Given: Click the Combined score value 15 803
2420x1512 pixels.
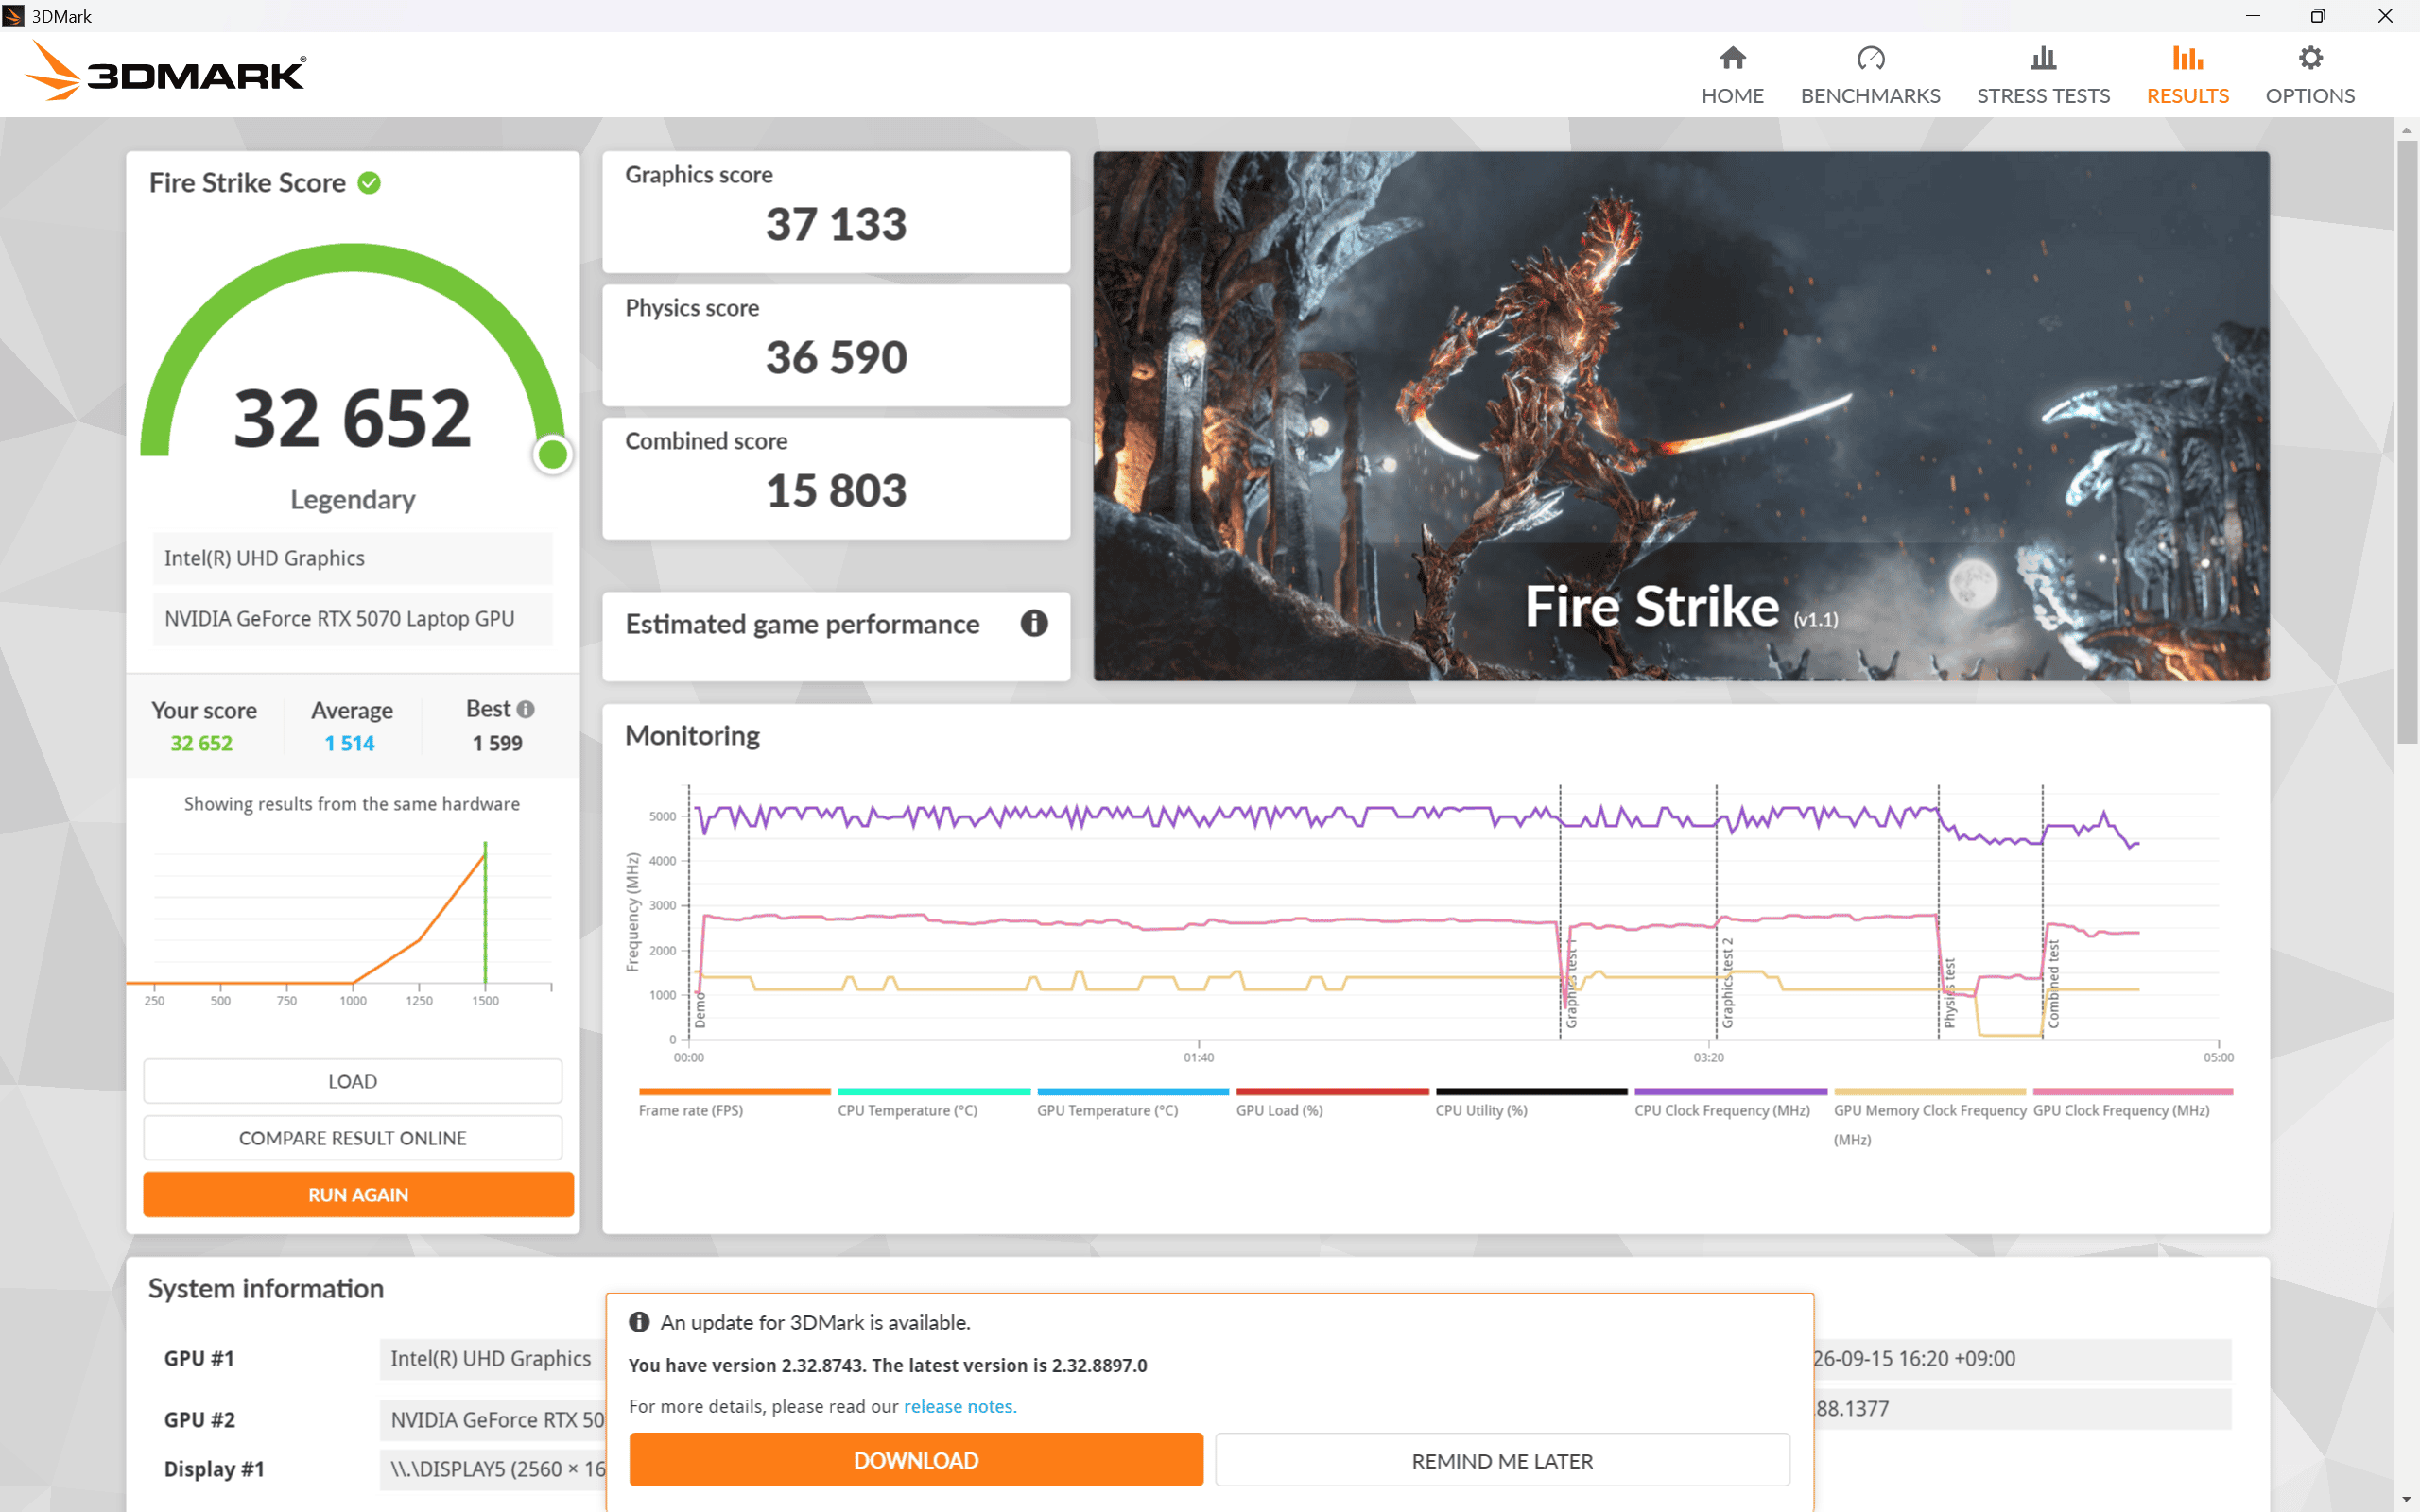Looking at the screenshot, I should 836,490.
